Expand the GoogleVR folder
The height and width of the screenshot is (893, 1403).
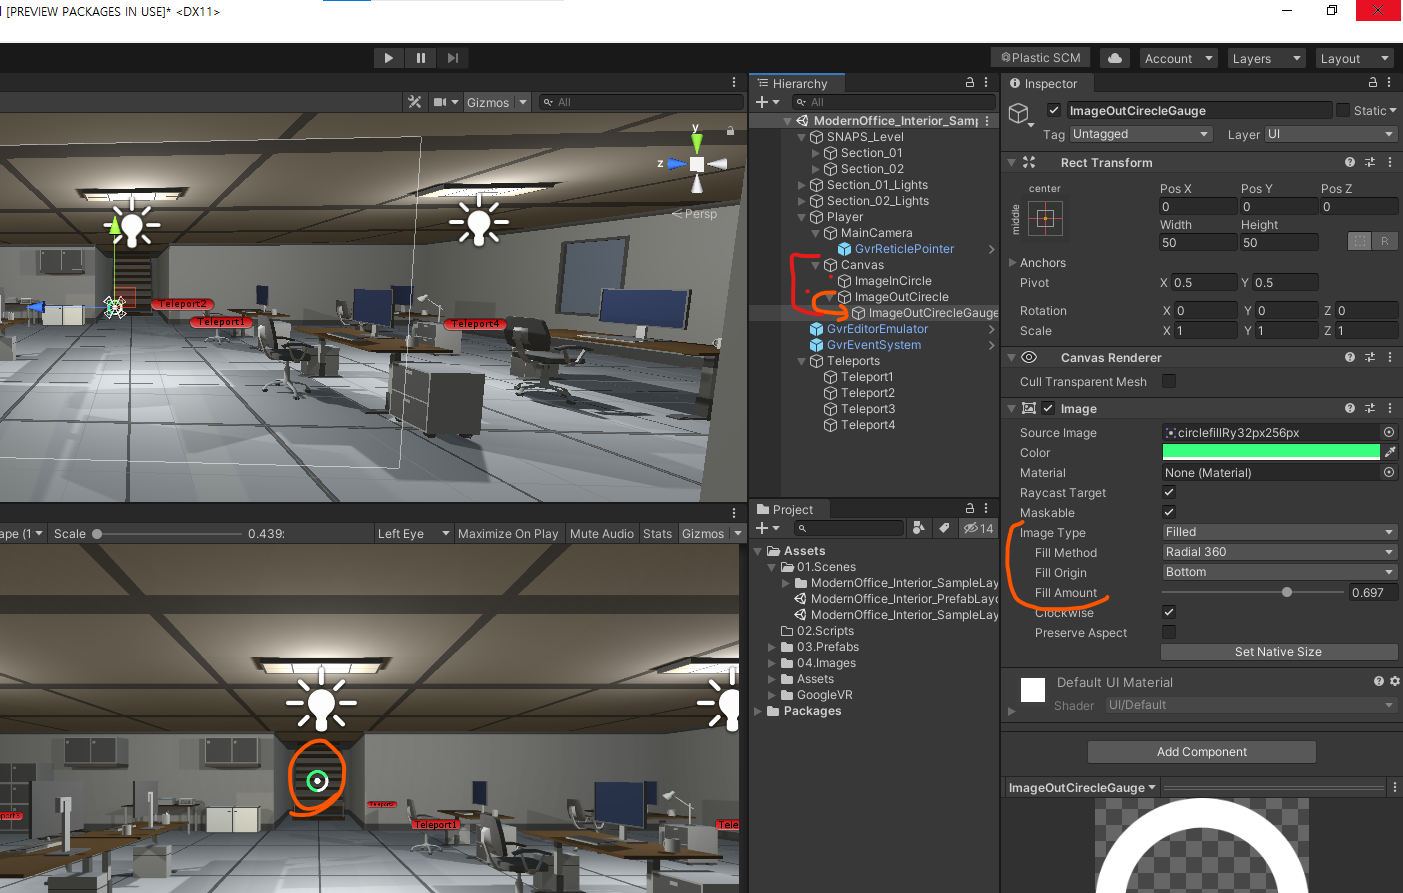[772, 695]
